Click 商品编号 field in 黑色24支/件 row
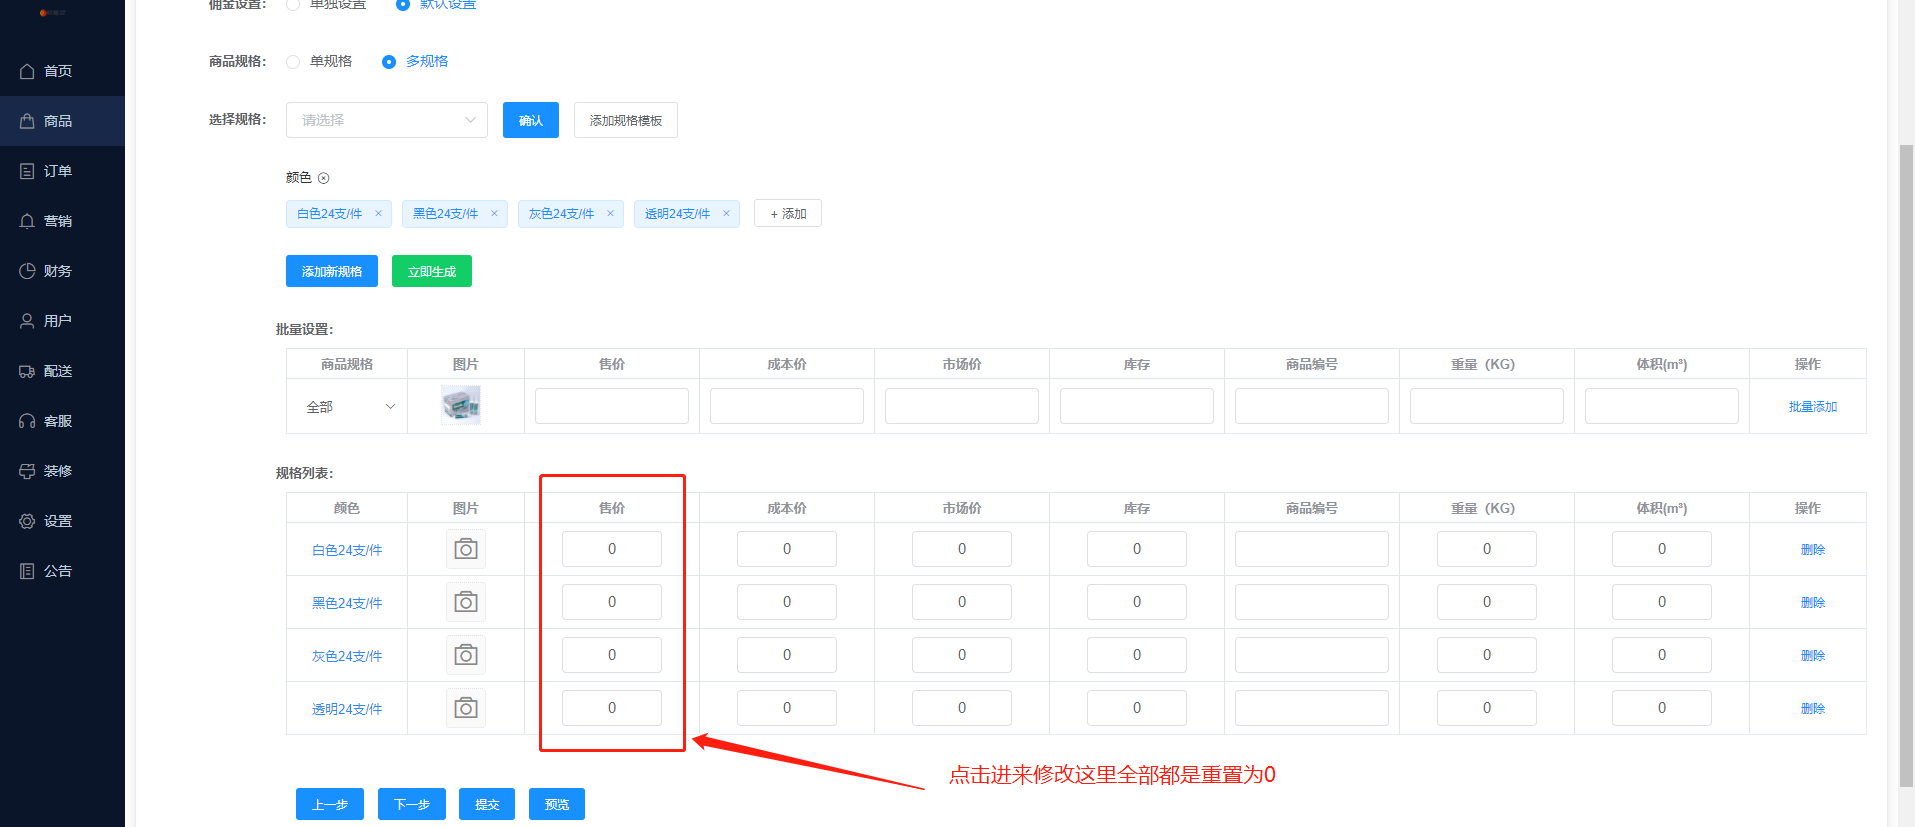 coord(1312,602)
